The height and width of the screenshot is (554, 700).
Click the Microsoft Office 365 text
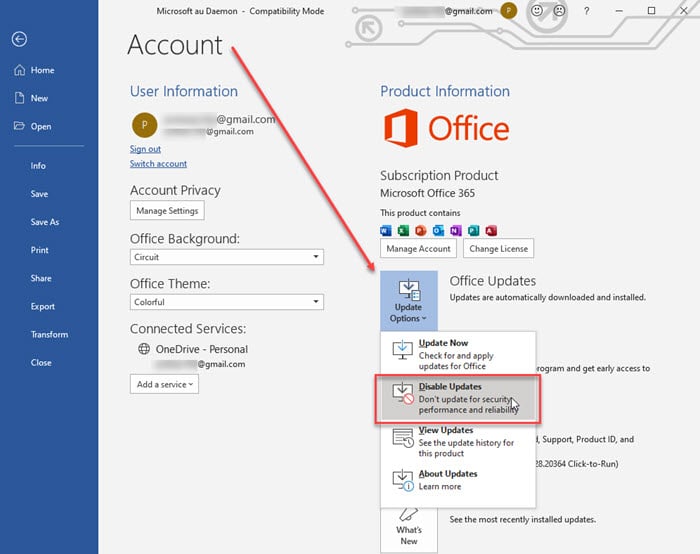click(x=428, y=193)
